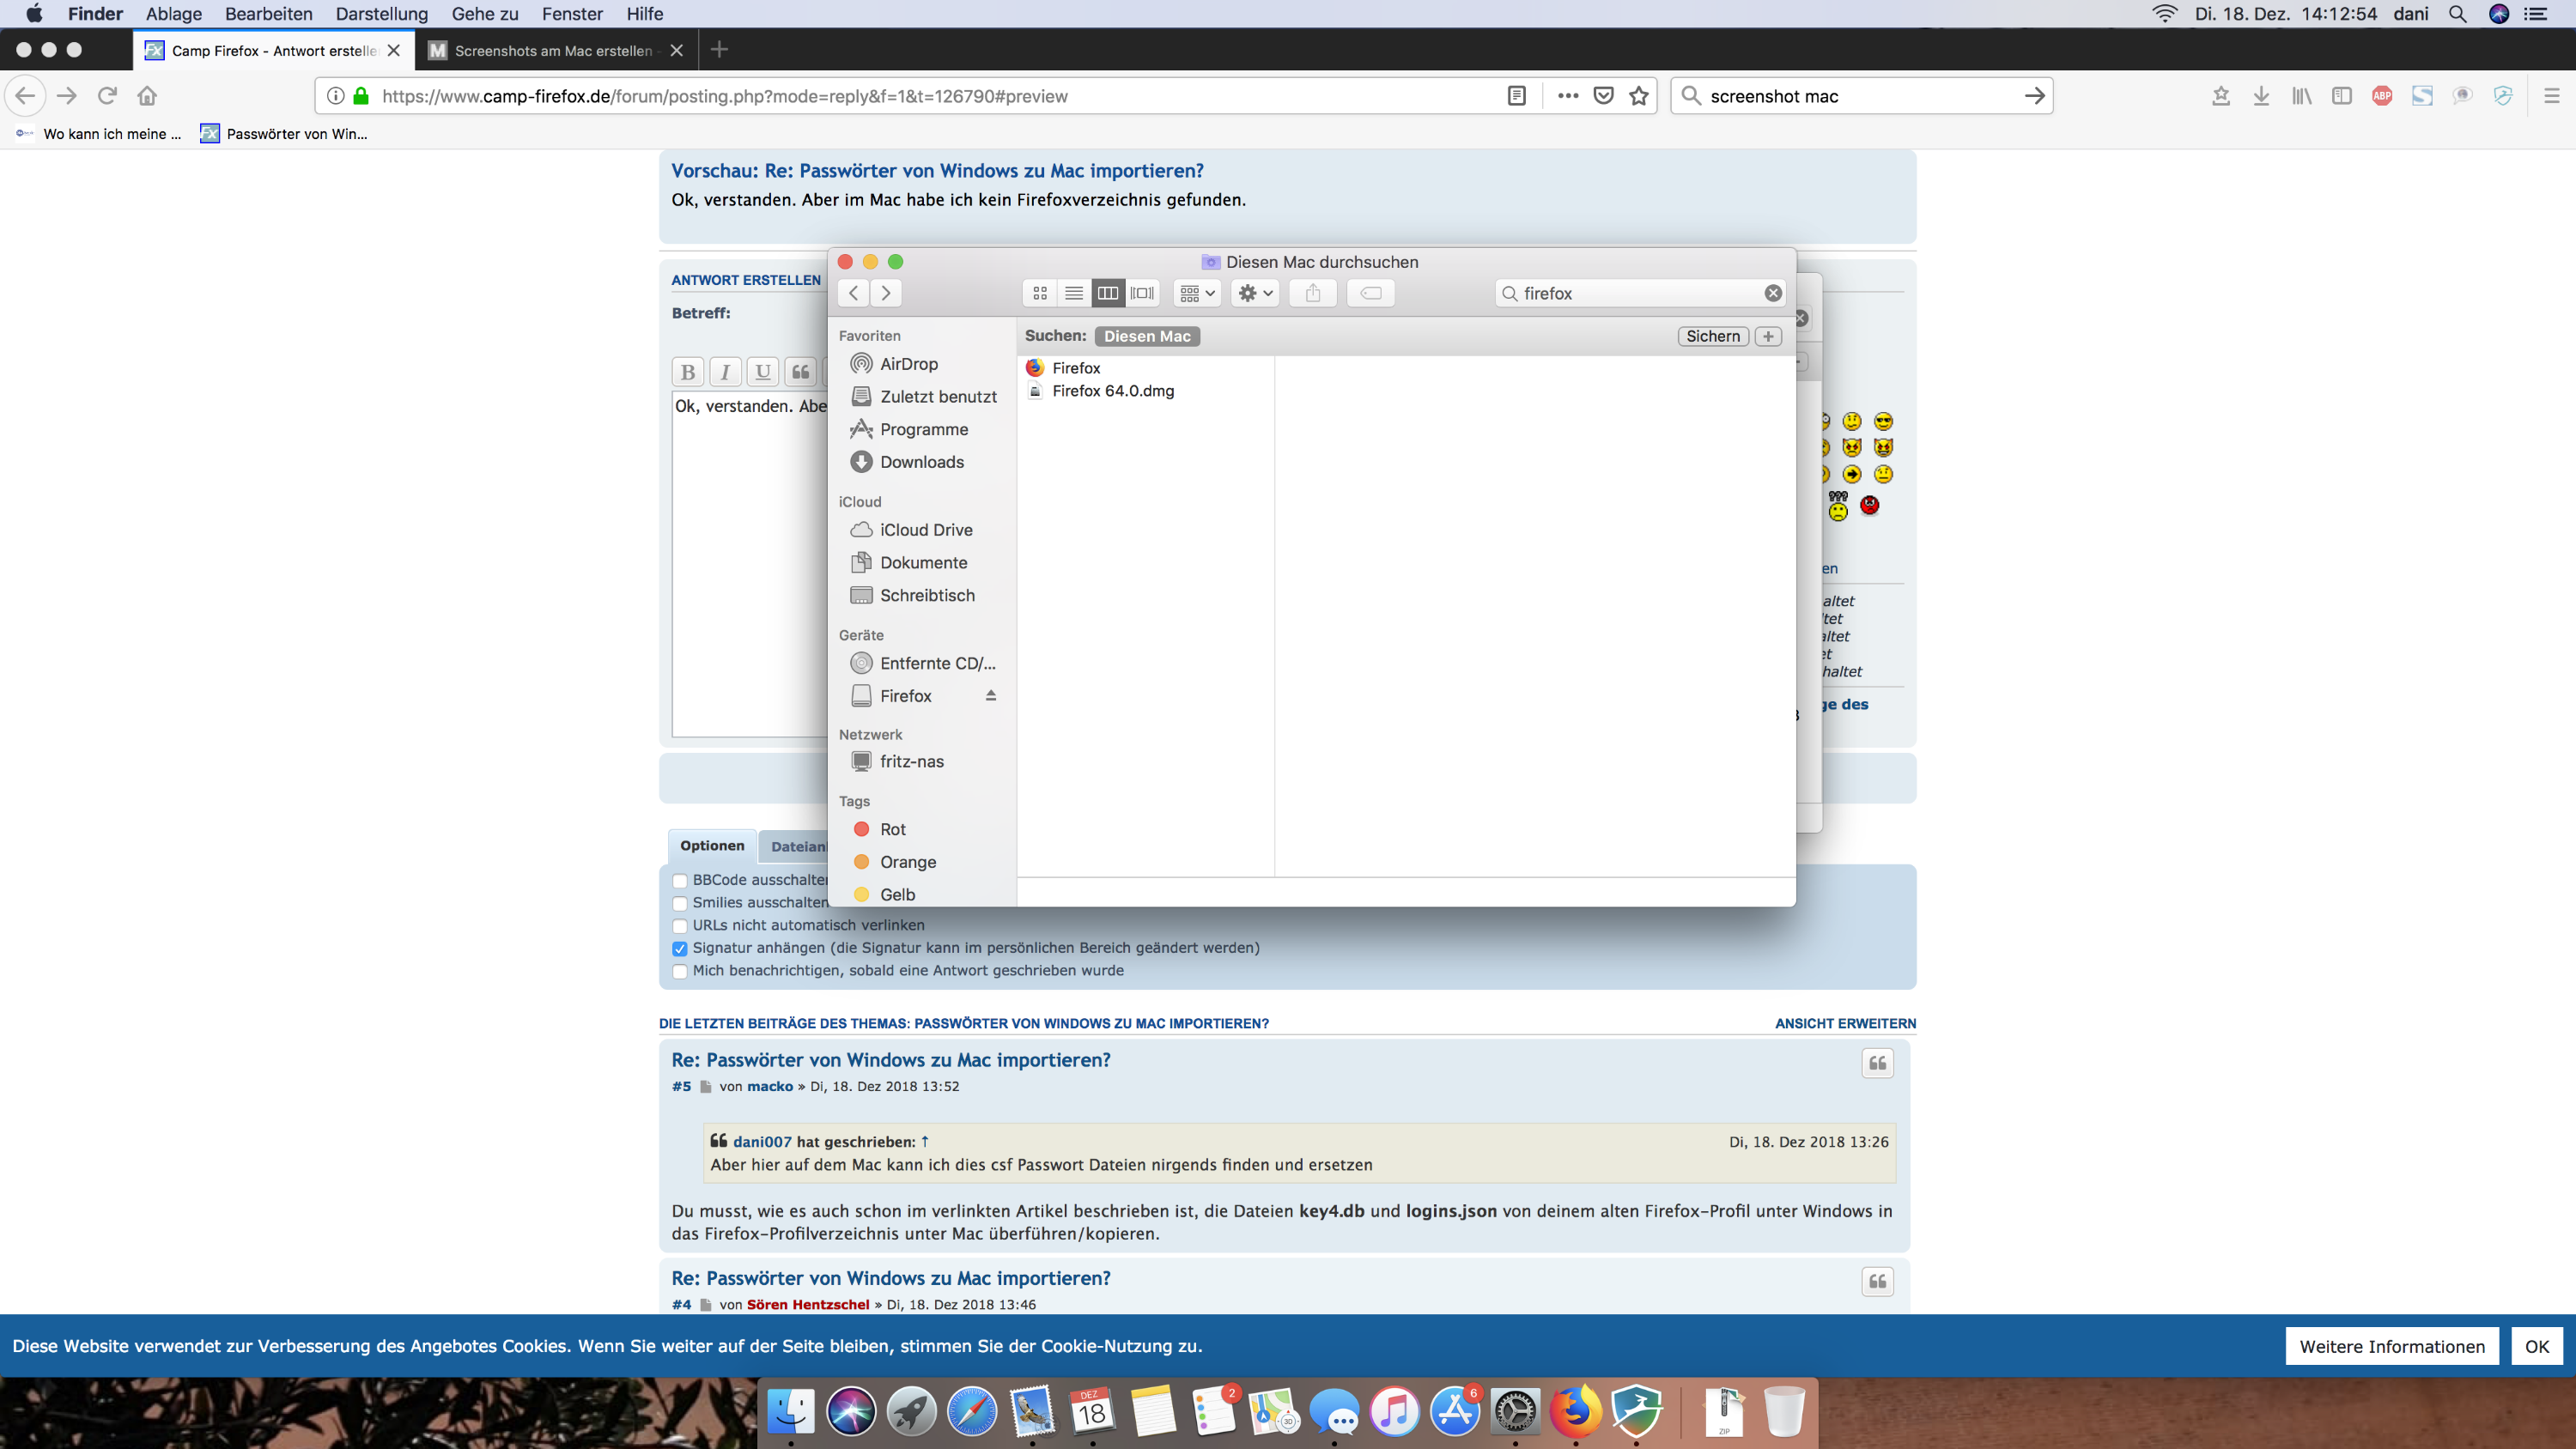Open Firefox reader view icon
Screen dimensions: 2576x1449
point(1517,96)
